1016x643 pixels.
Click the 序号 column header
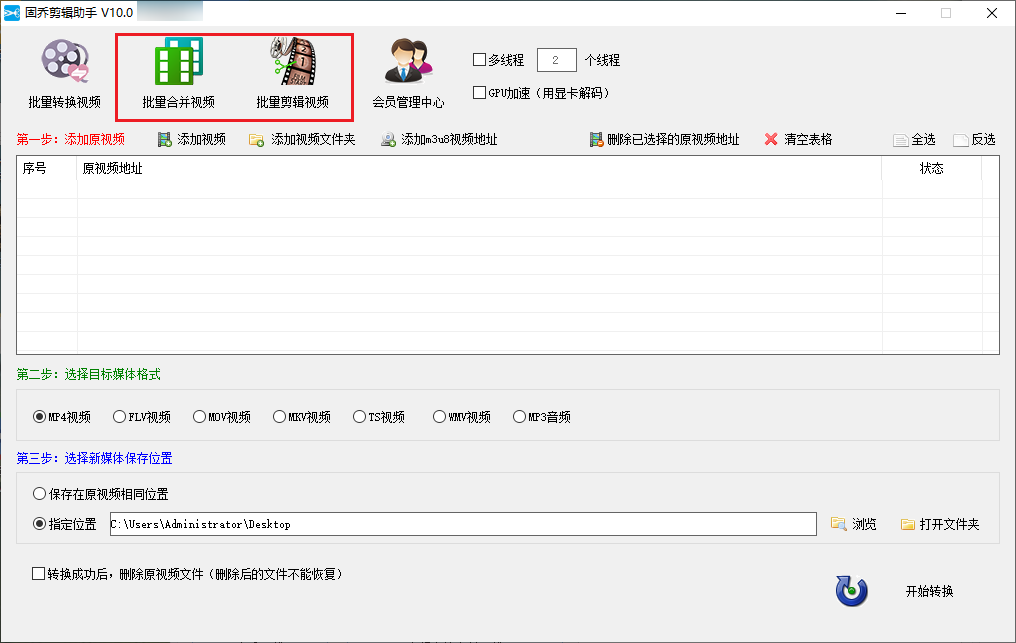click(47, 169)
